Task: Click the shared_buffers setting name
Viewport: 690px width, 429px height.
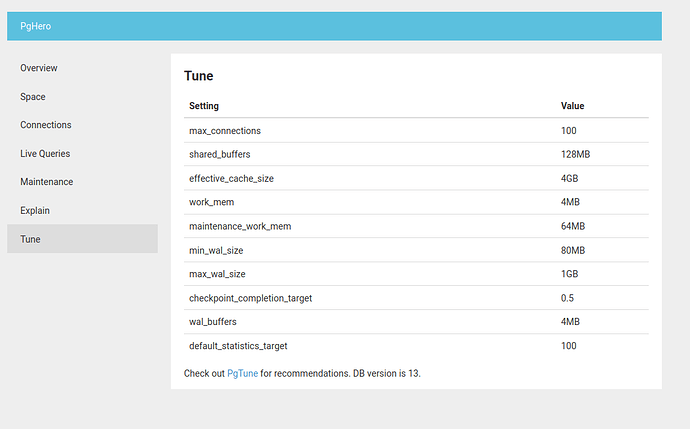Action: pyautogui.click(x=220, y=154)
